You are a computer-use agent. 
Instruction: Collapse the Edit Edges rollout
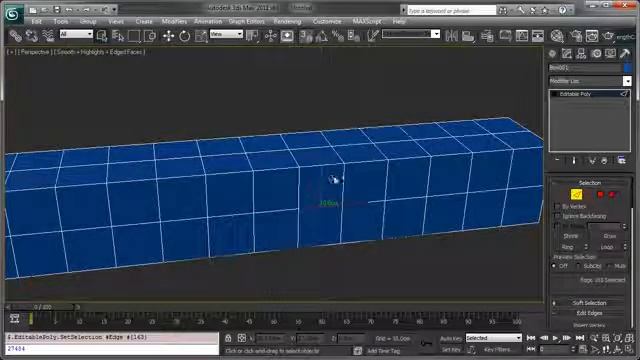[x=590, y=313]
